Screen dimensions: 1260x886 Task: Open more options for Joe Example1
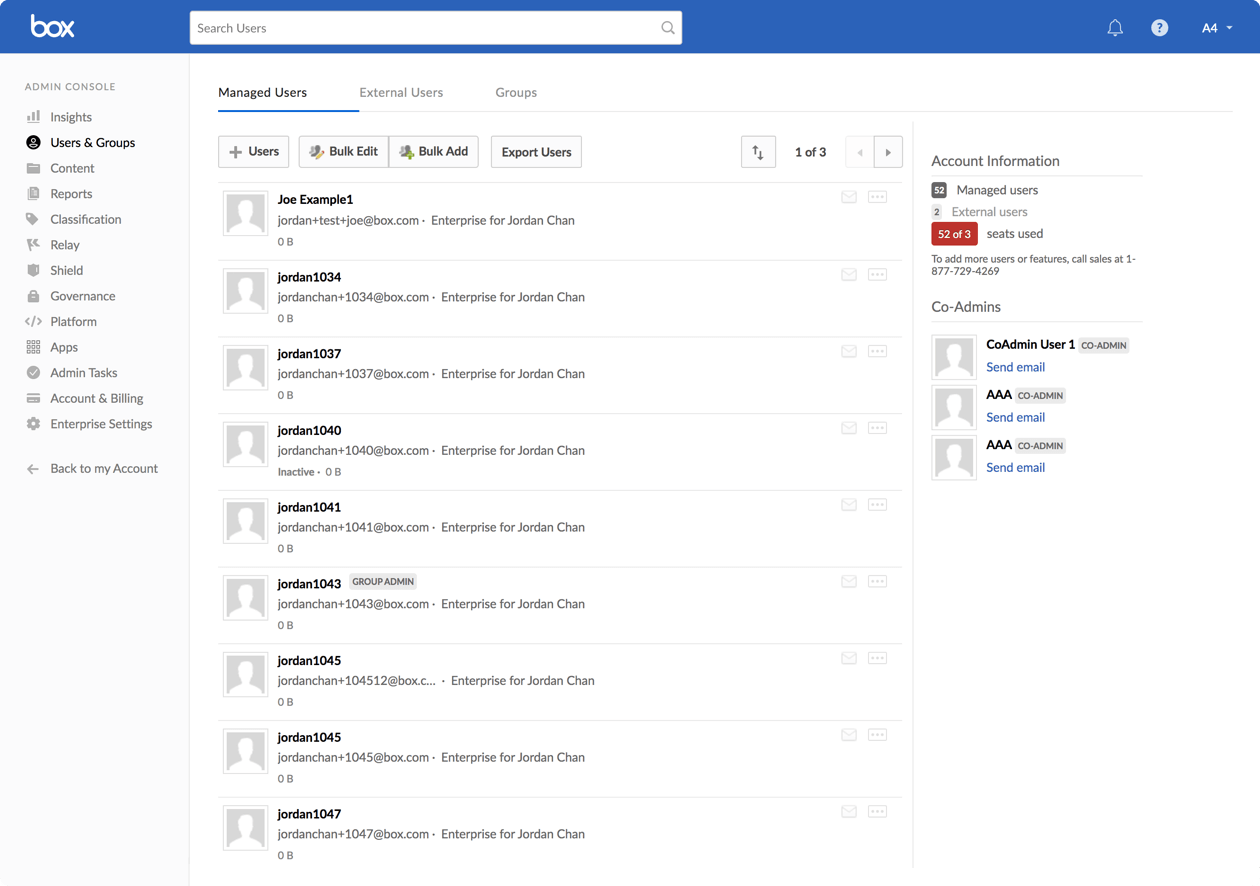coord(877,197)
